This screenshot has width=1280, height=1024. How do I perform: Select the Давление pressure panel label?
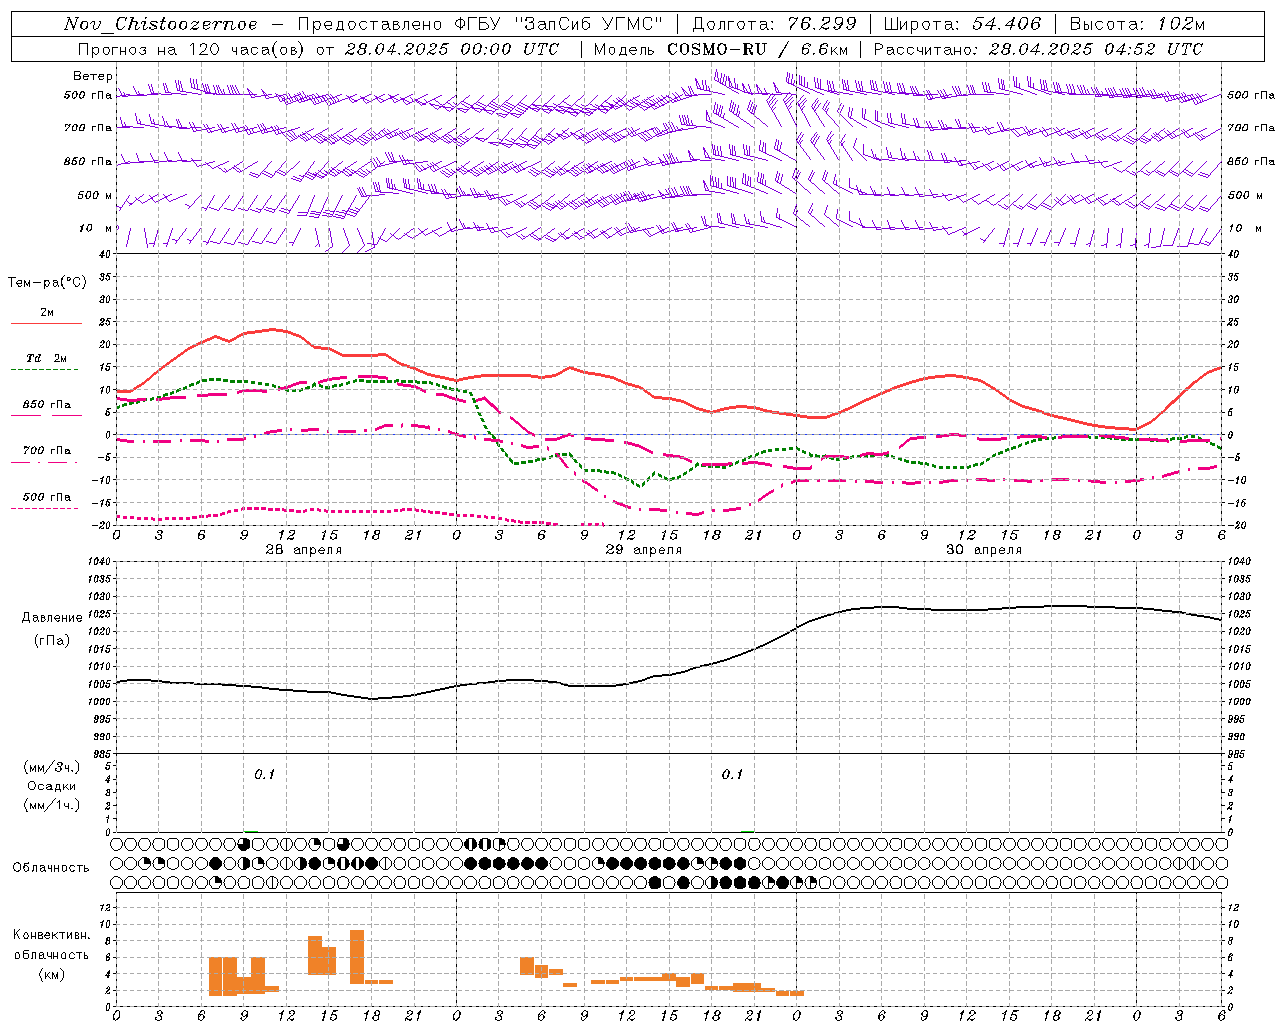52,618
